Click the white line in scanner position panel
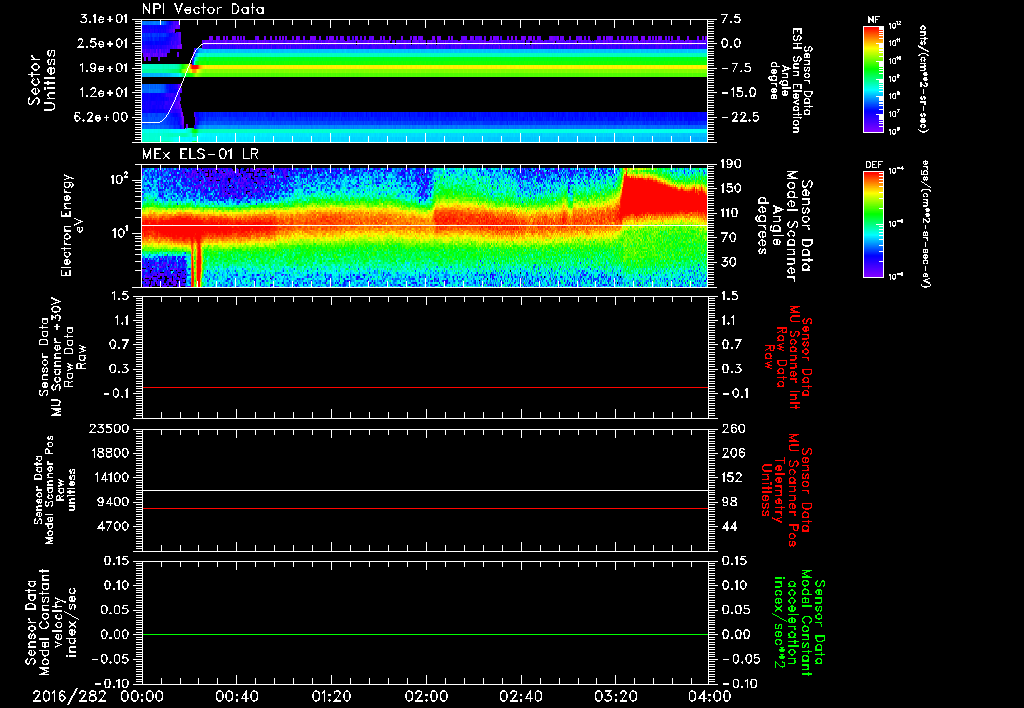This screenshot has height=708, width=1024. pyautogui.click(x=425, y=491)
